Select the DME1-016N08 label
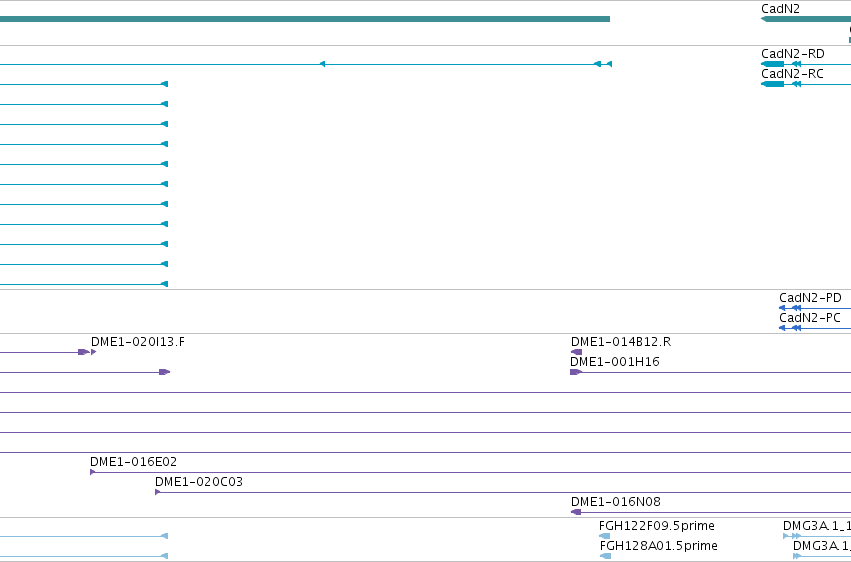 pos(615,502)
